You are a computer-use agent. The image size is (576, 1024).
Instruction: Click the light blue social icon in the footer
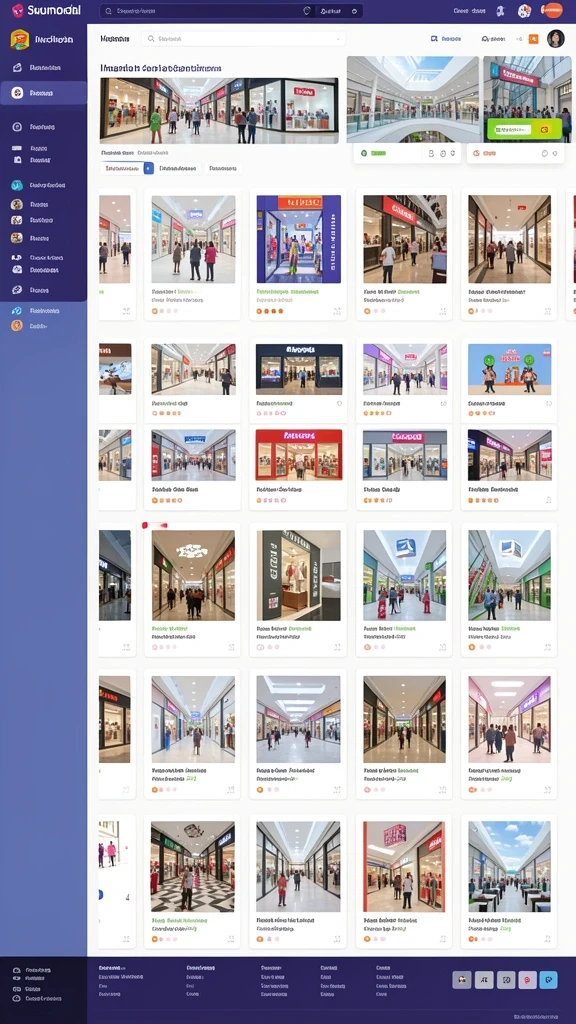coord(549,980)
